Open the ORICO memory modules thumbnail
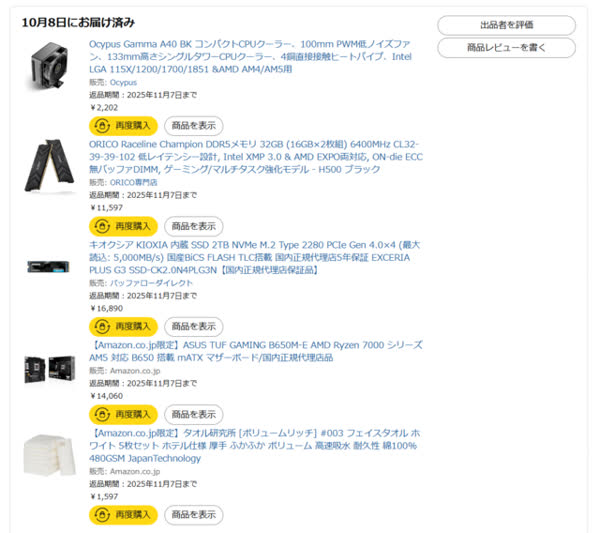This screenshot has width=600, height=533. tap(50, 166)
